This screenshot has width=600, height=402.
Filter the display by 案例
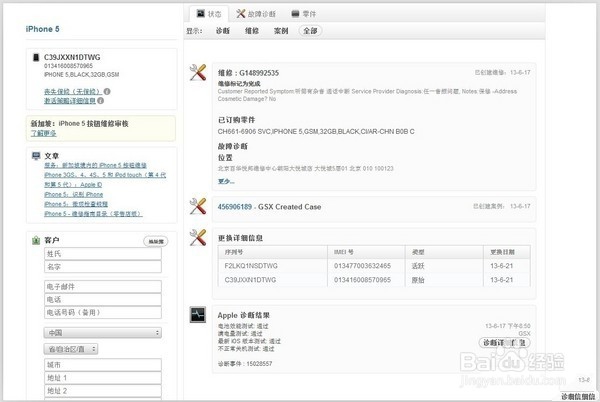point(281,31)
